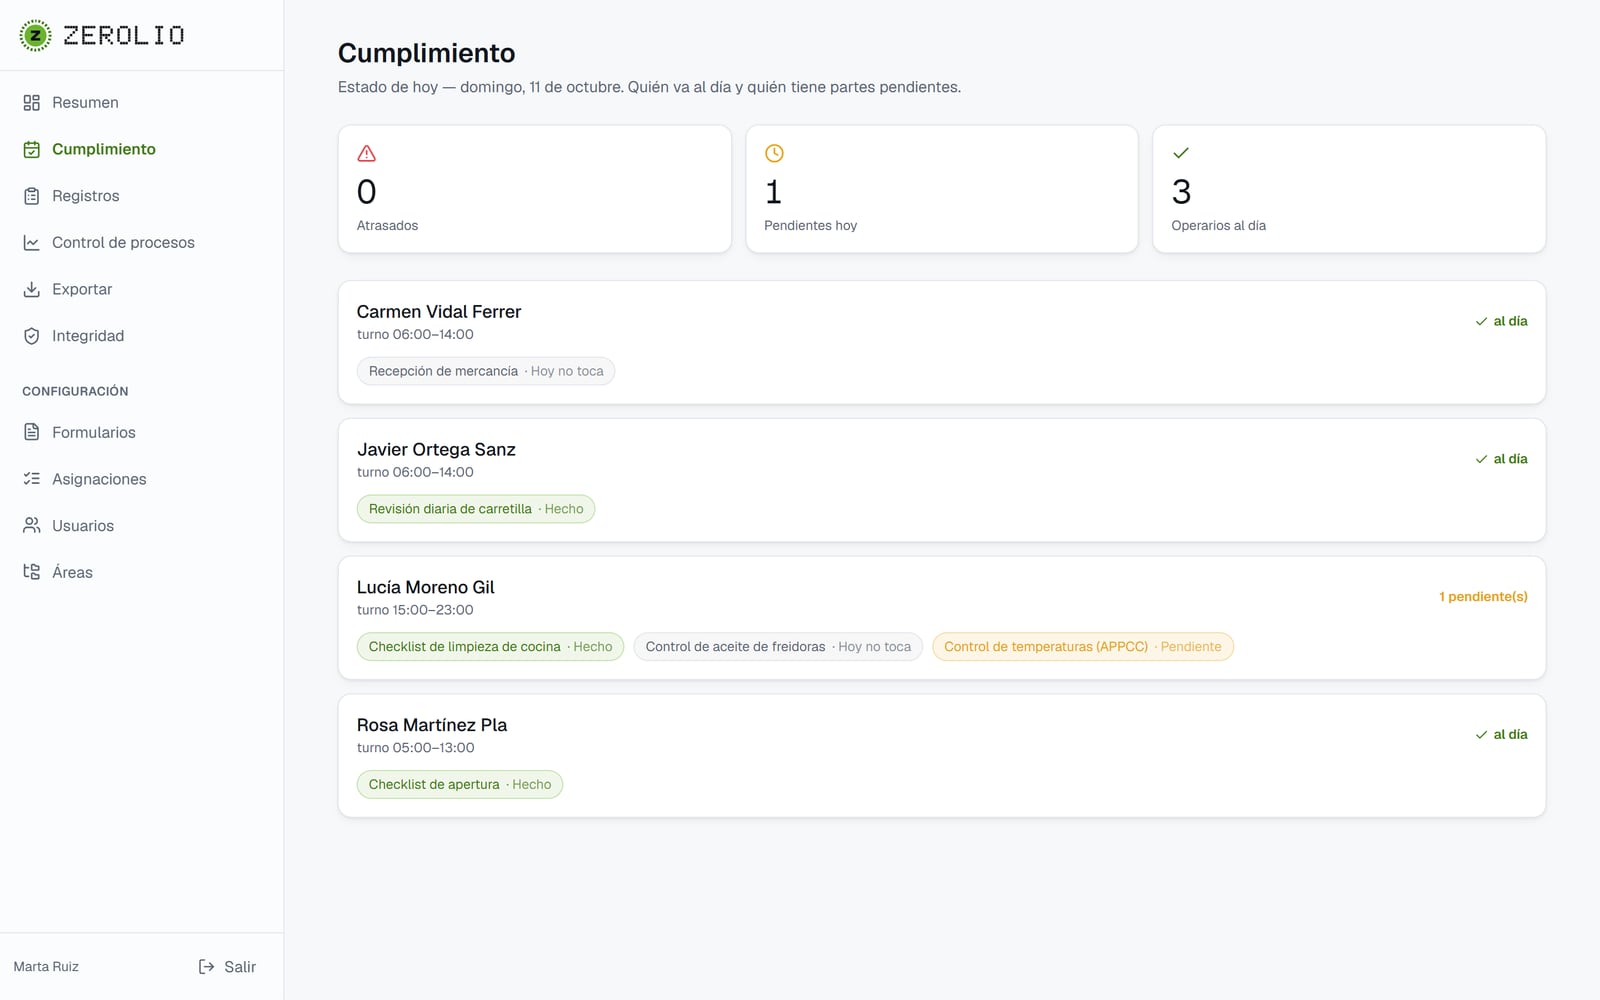Click Control de aceite de freidoras chip
1600x1000 pixels.
coord(778,647)
